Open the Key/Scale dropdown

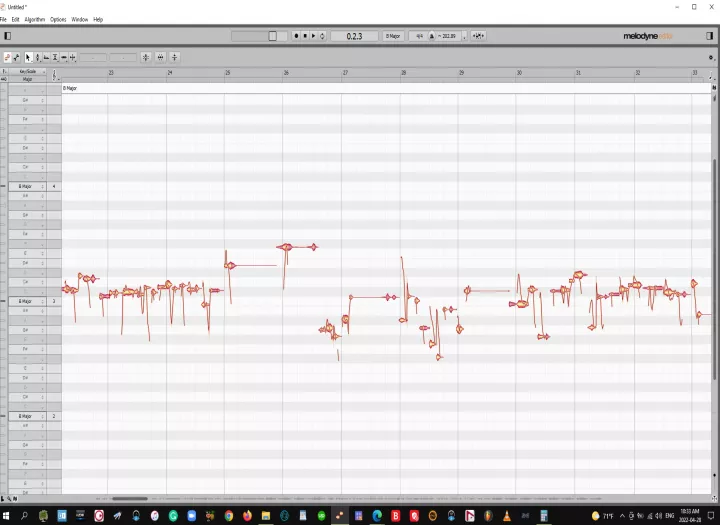(x=28, y=72)
